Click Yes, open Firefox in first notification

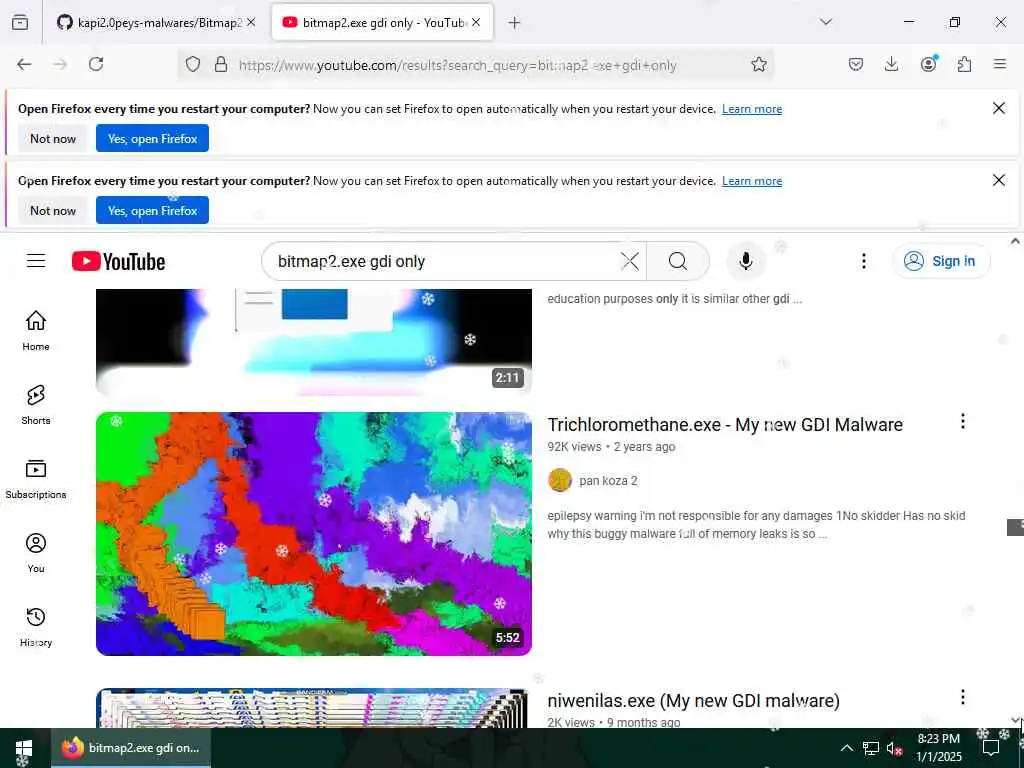click(152, 138)
